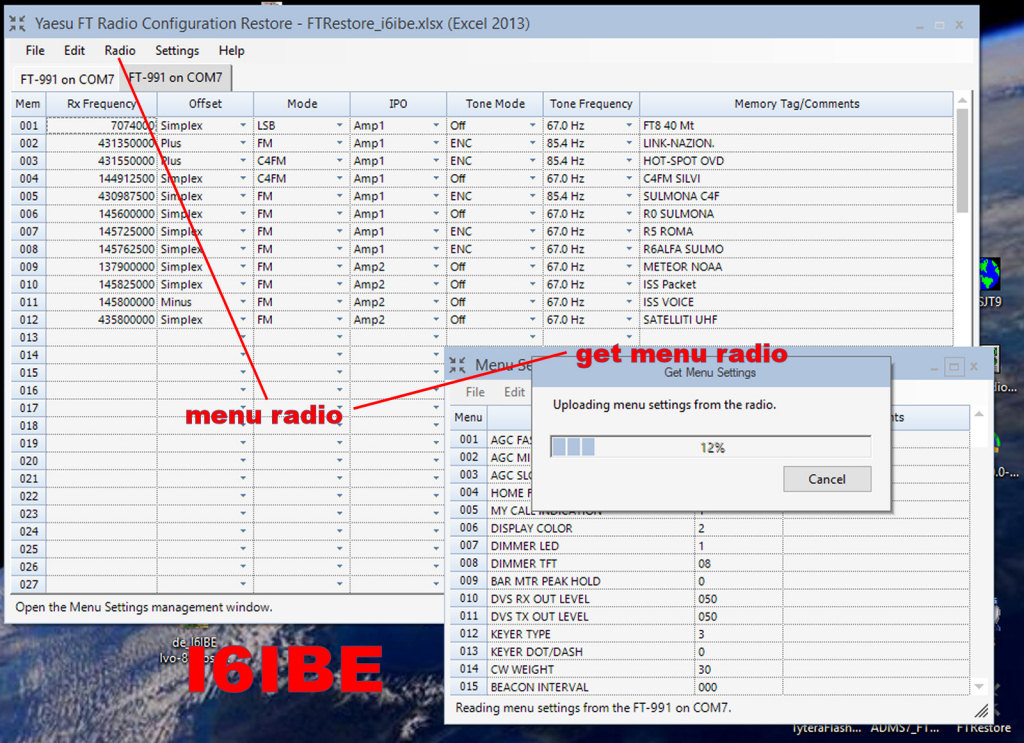
Task: Click the Menu Settings window title icon
Action: tap(457, 365)
